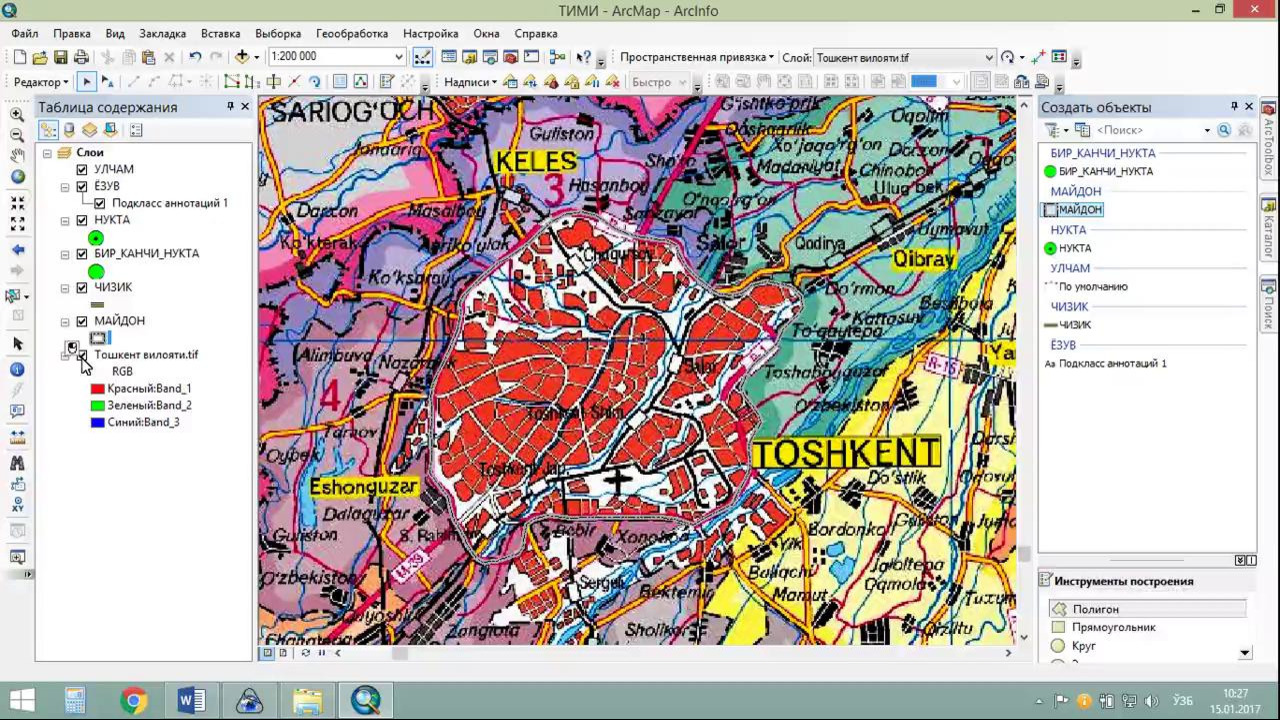Click the Save document icon
This screenshot has height=720, width=1280.
60,58
